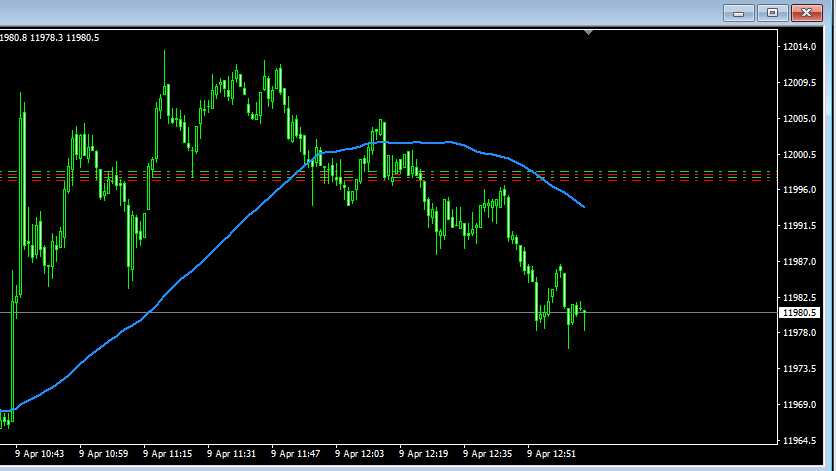
Task: Click the 11987.0 price axis label
Action: click(x=800, y=262)
